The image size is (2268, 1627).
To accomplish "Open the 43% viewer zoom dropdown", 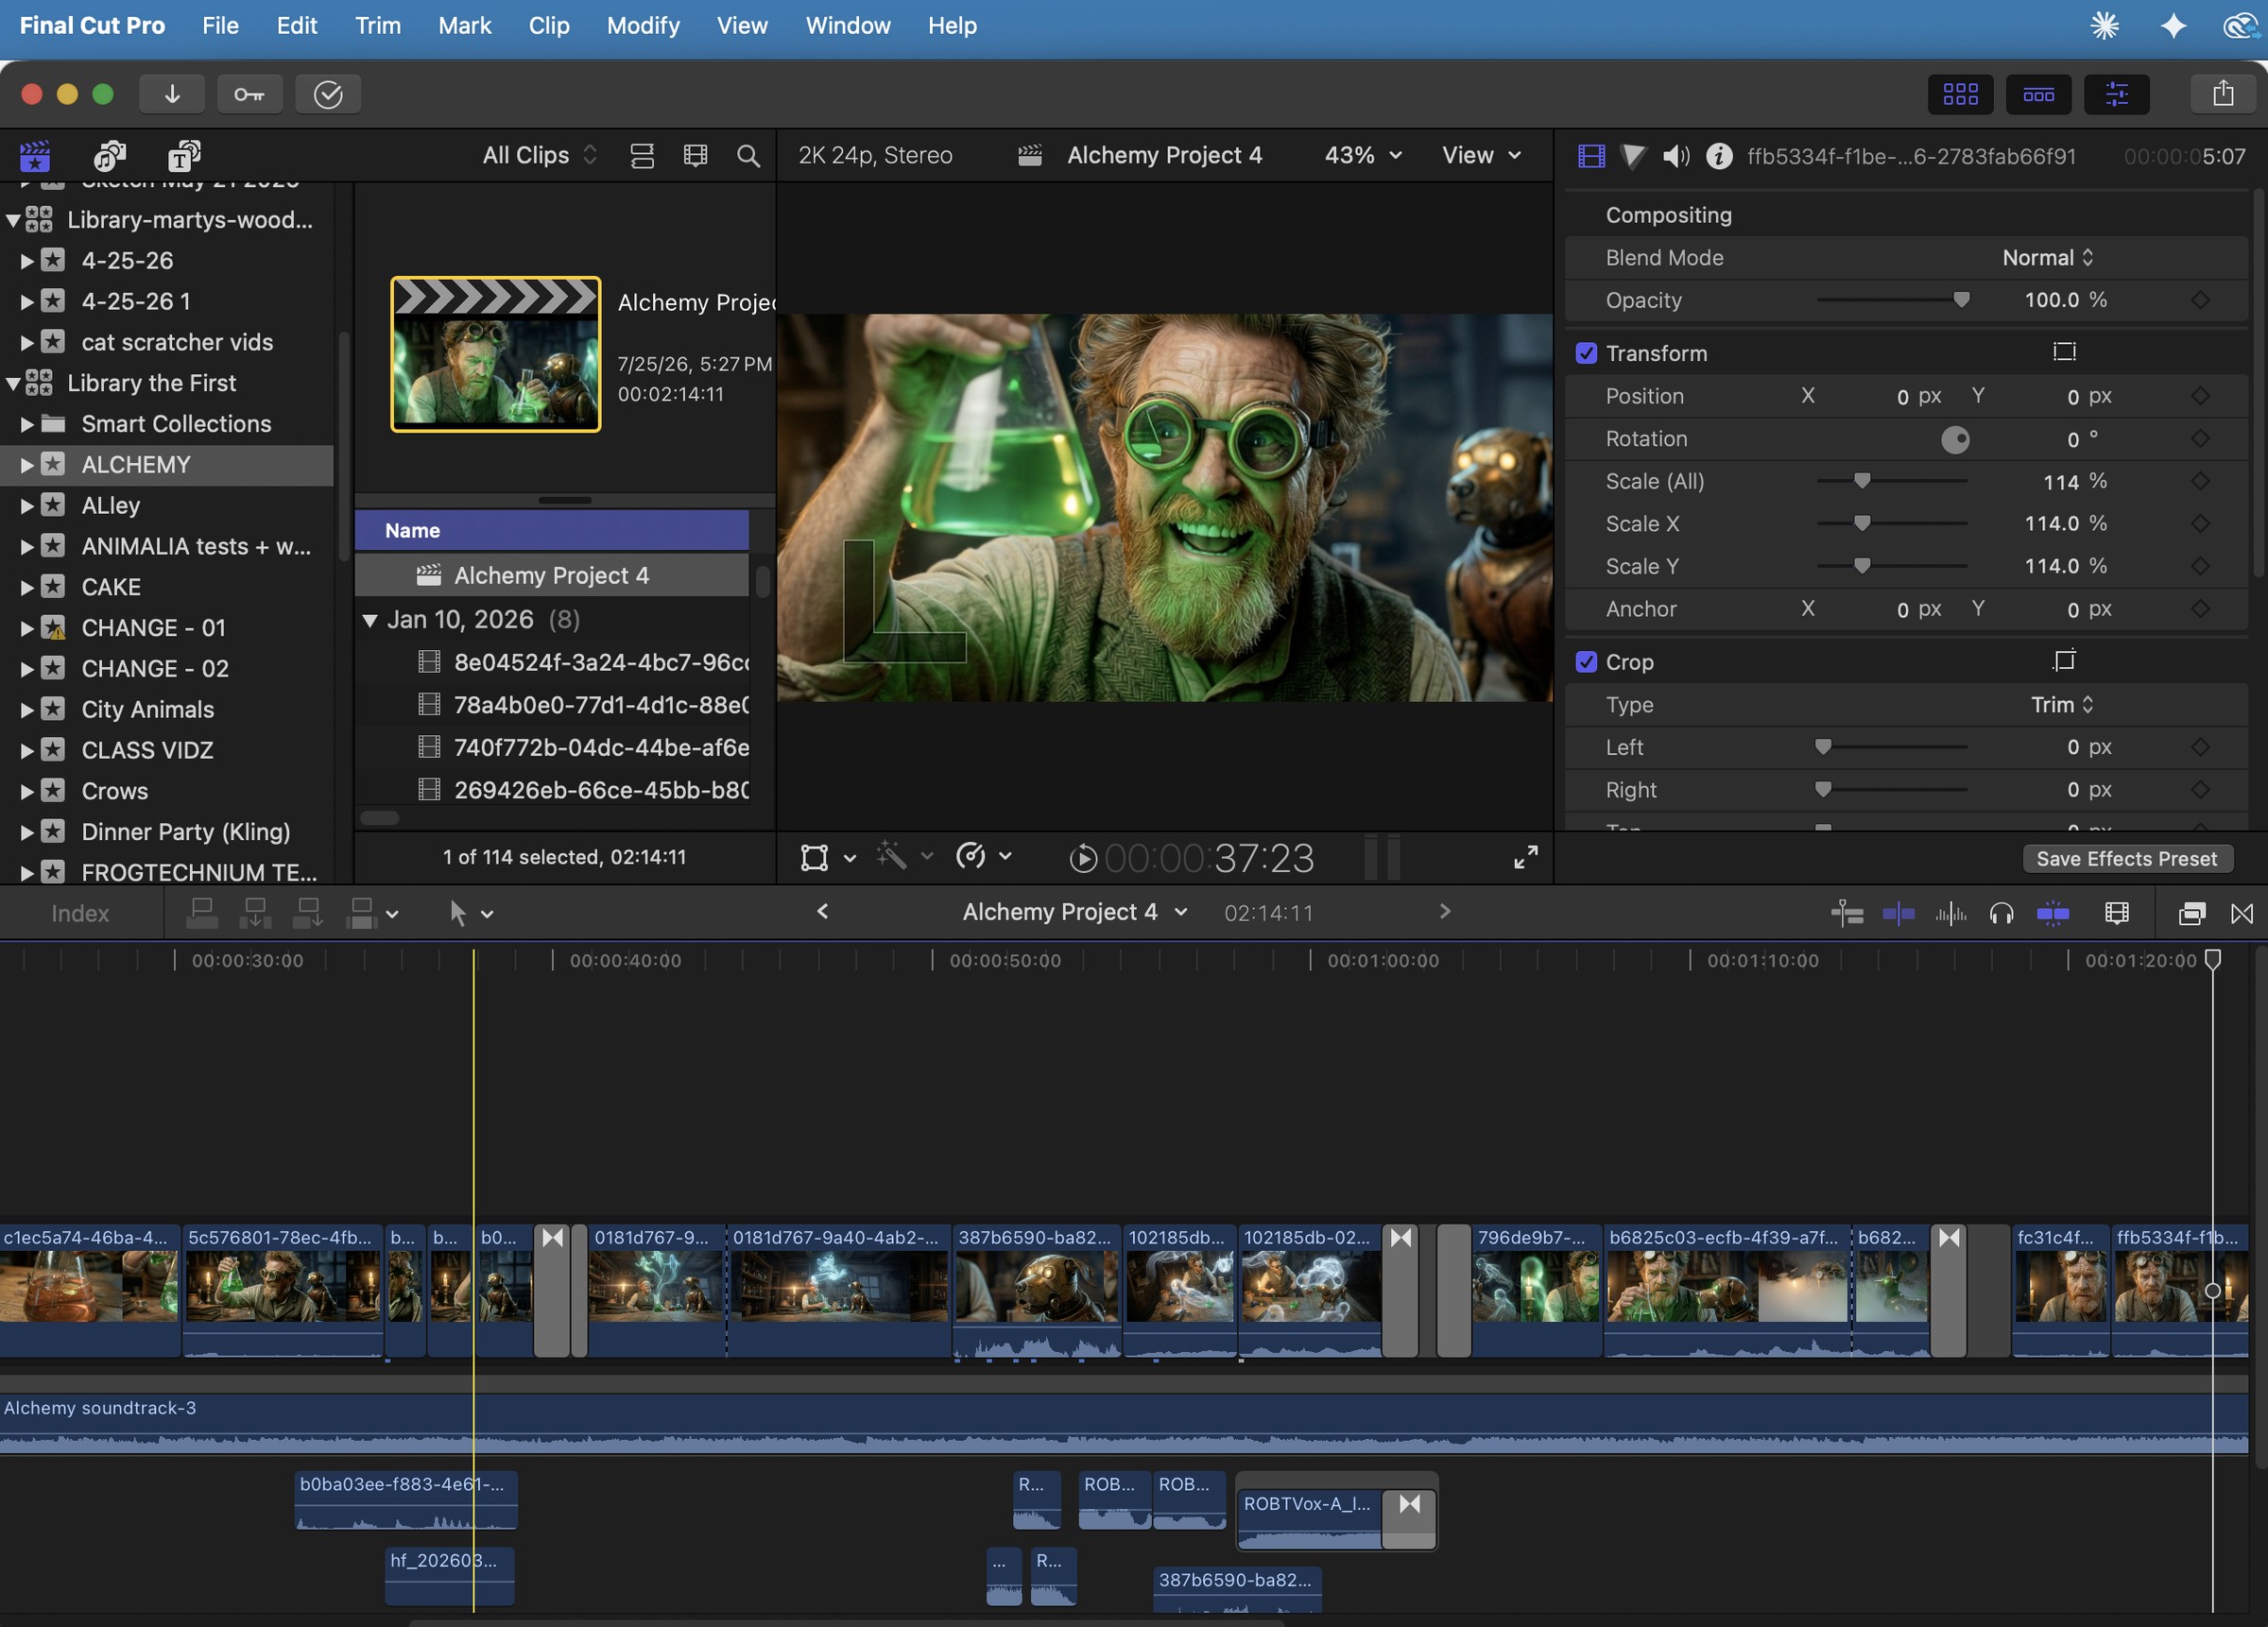I will (1363, 155).
